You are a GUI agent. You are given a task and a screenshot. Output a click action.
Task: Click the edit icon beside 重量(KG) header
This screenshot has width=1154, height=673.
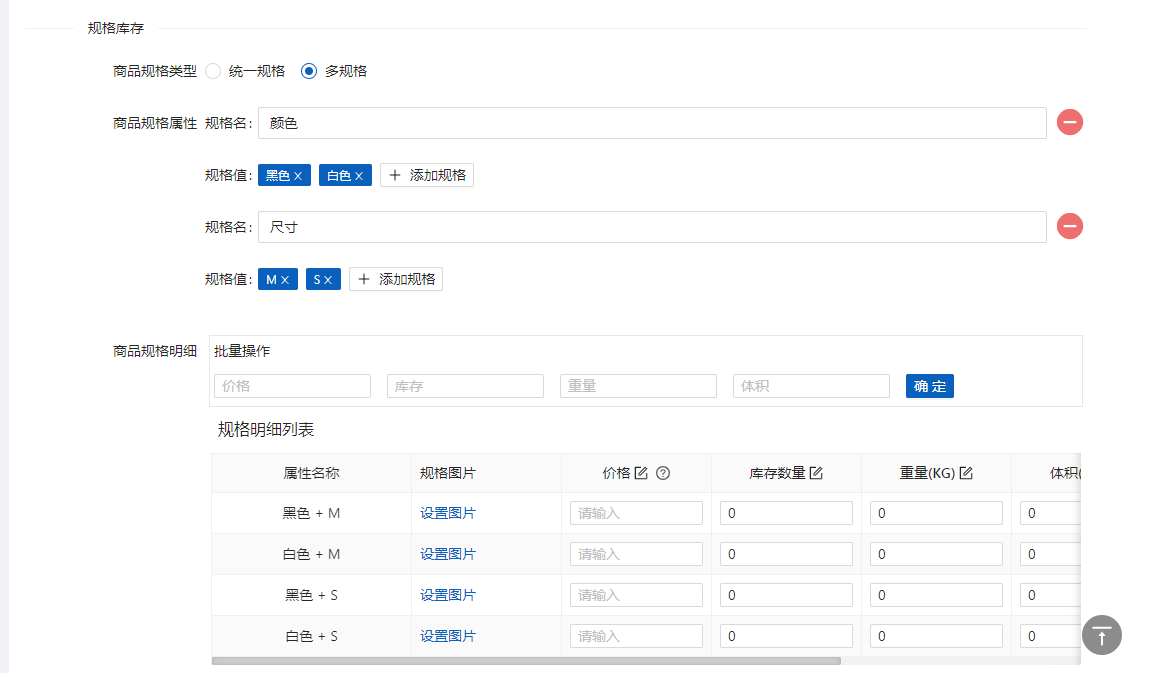(x=966, y=473)
